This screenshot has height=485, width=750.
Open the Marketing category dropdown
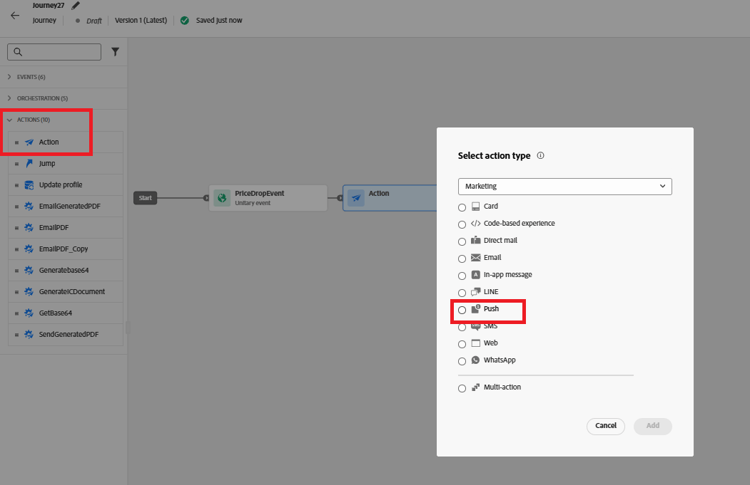565,186
